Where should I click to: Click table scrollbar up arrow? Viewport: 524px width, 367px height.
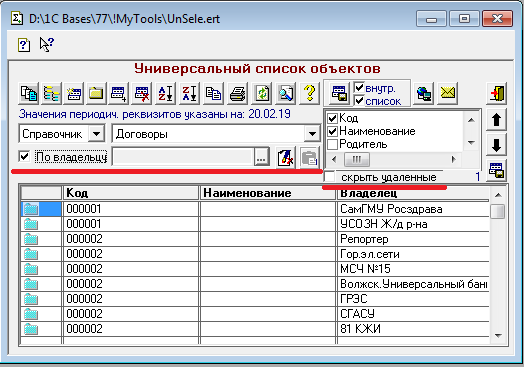click(498, 195)
